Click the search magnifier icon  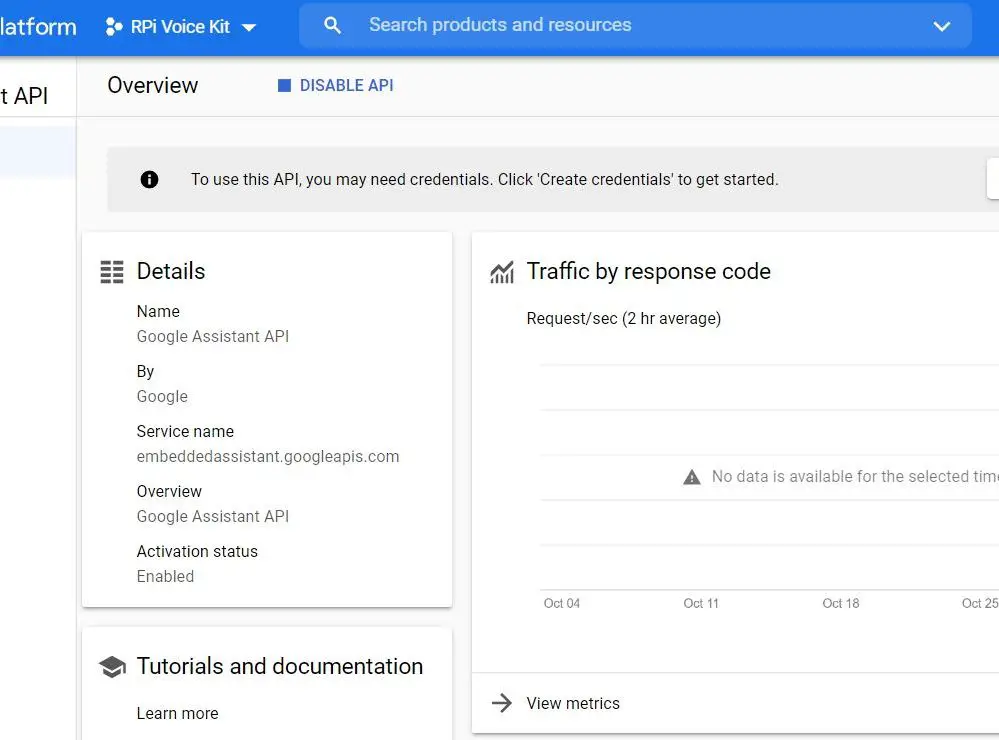pos(332,25)
